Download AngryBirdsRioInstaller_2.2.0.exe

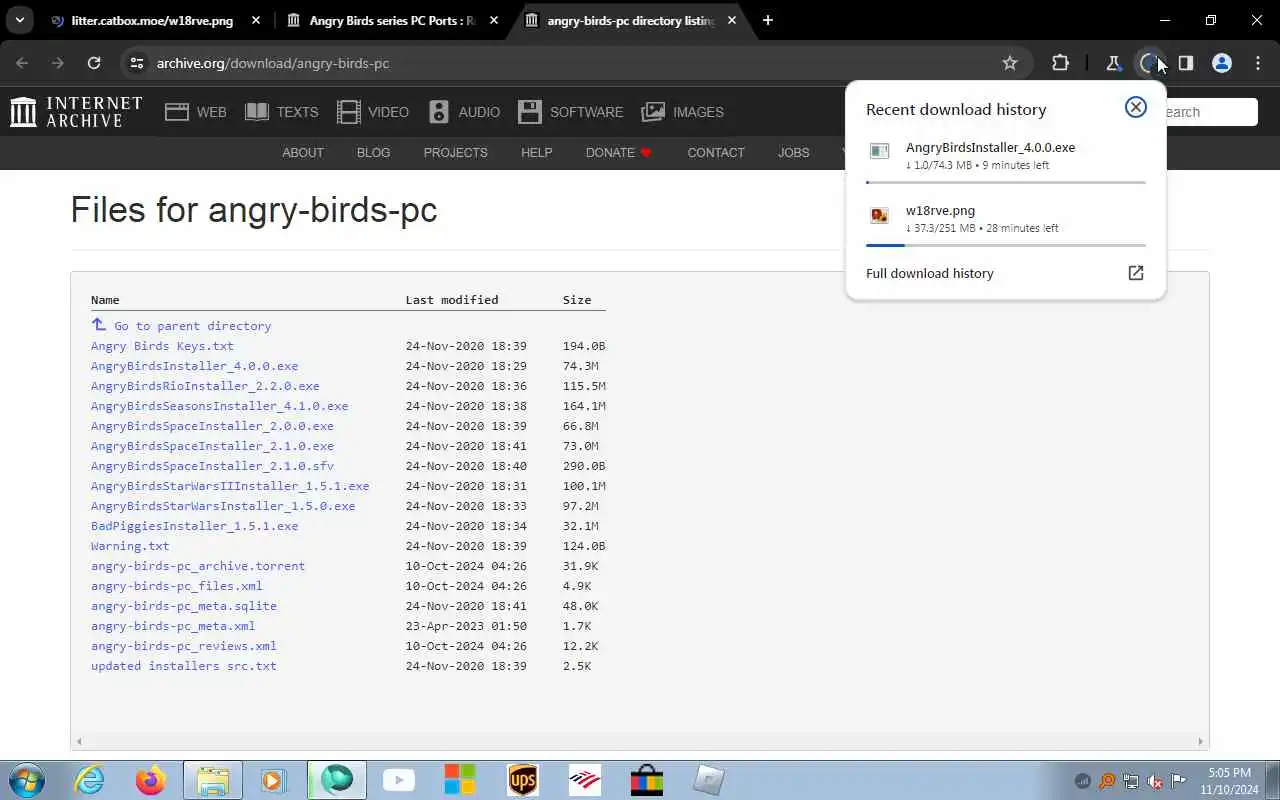(x=205, y=386)
